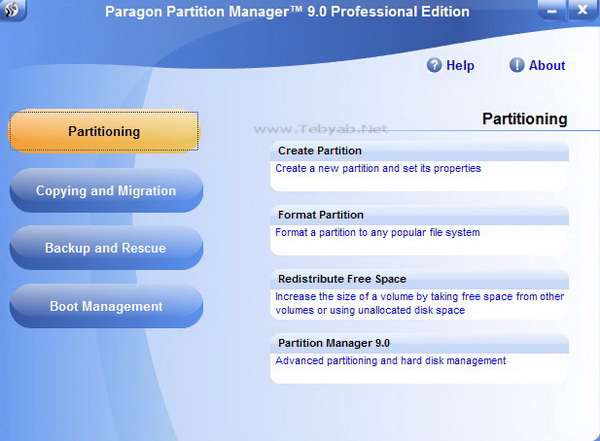Open the Help link text

(x=460, y=65)
